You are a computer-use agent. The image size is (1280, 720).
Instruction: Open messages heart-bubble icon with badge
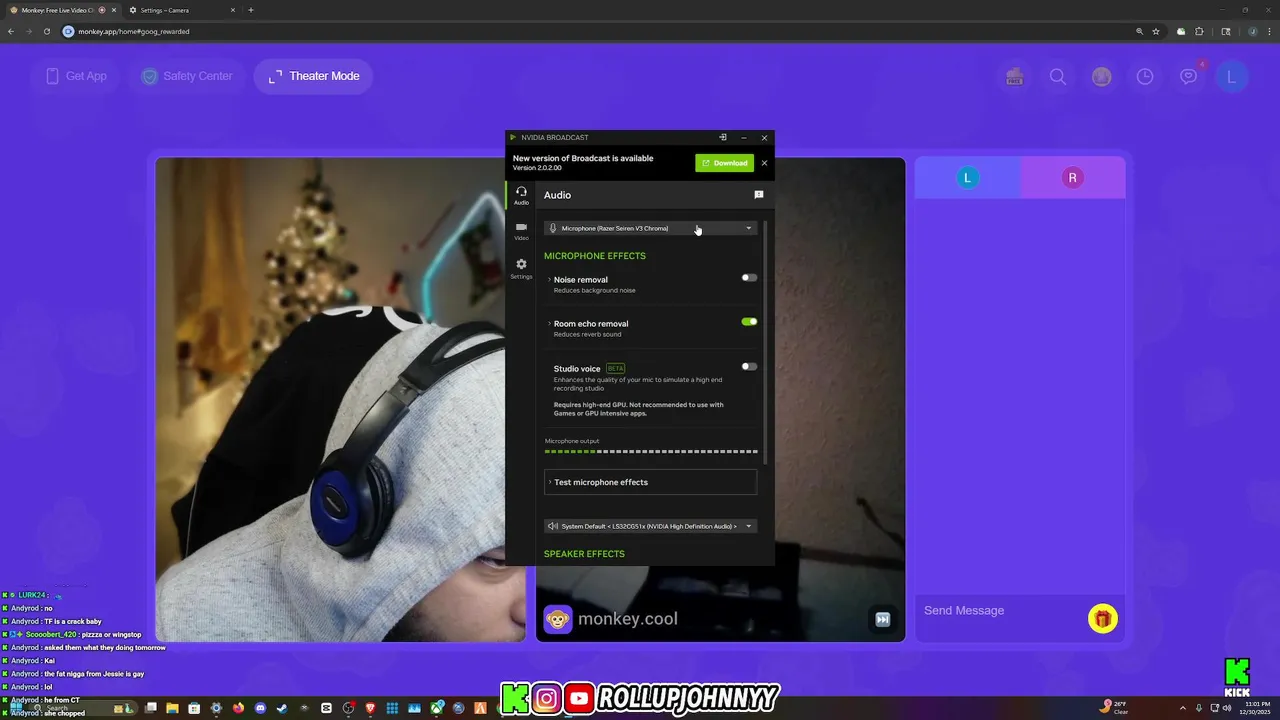click(x=1189, y=76)
